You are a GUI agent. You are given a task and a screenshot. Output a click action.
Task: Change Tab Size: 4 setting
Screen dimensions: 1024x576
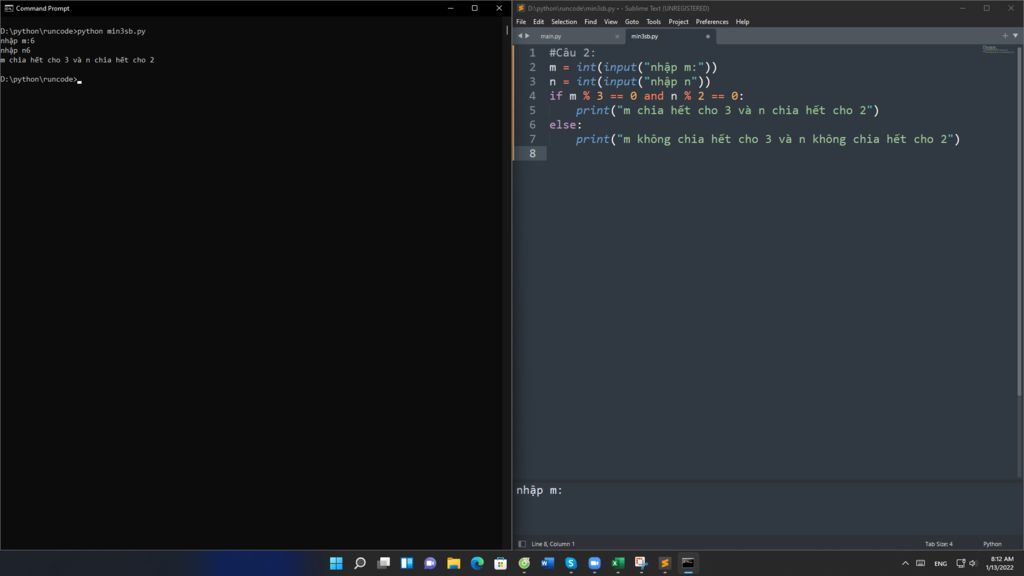click(x=938, y=543)
